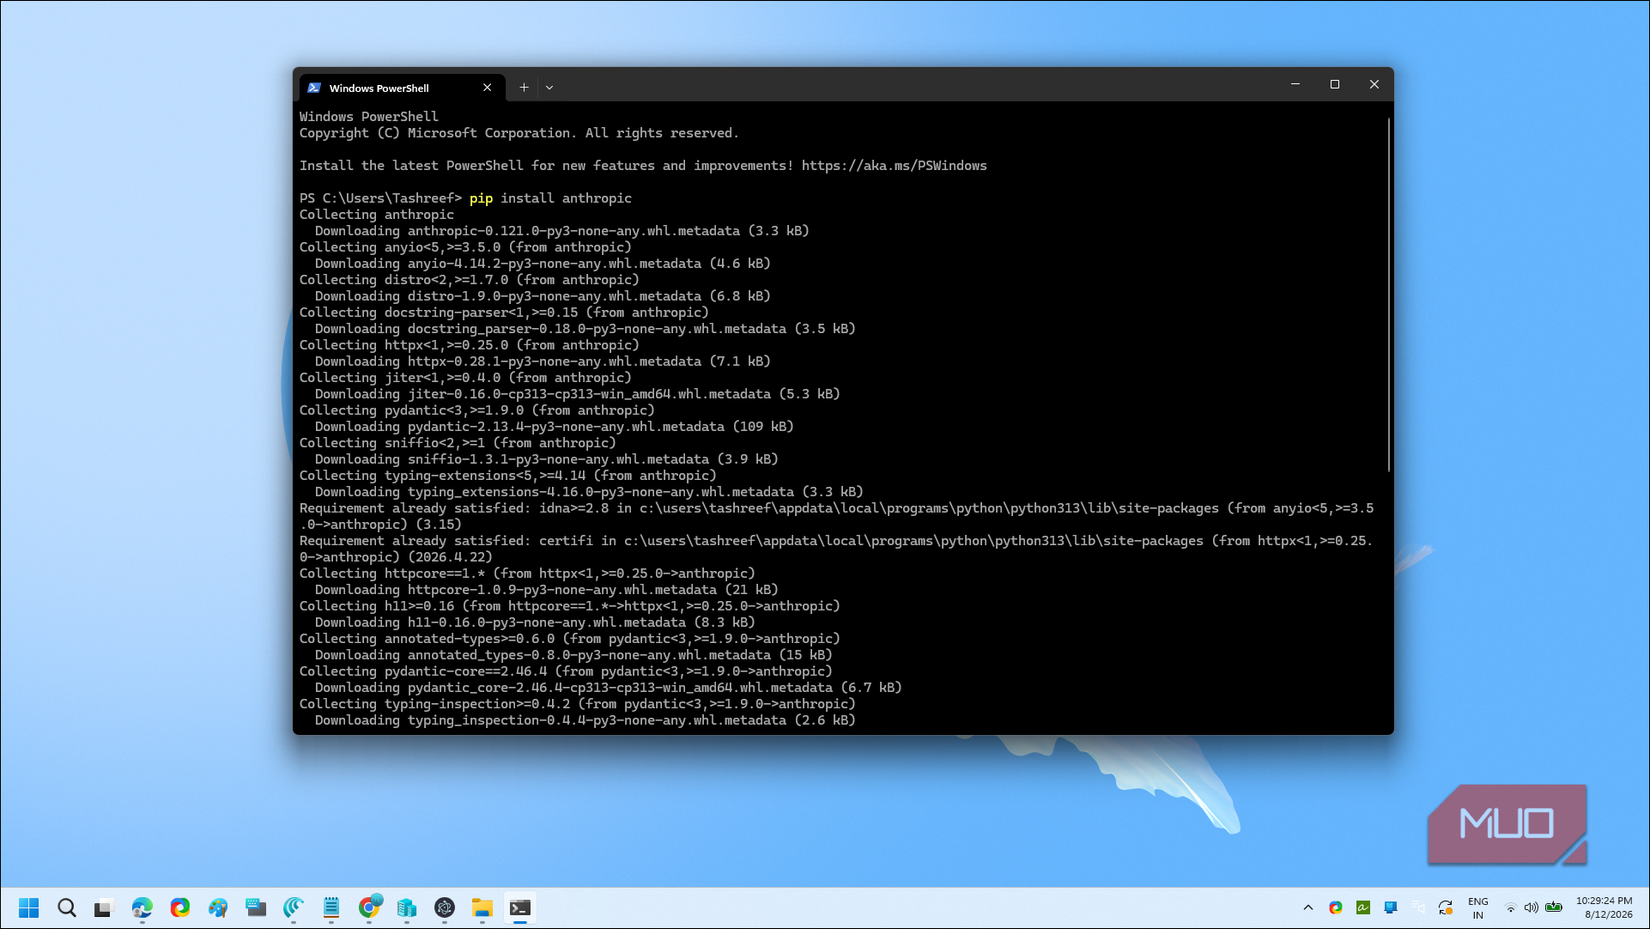Open File Explorer from the taskbar
Image resolution: width=1650 pixels, height=929 pixels.
pos(483,907)
